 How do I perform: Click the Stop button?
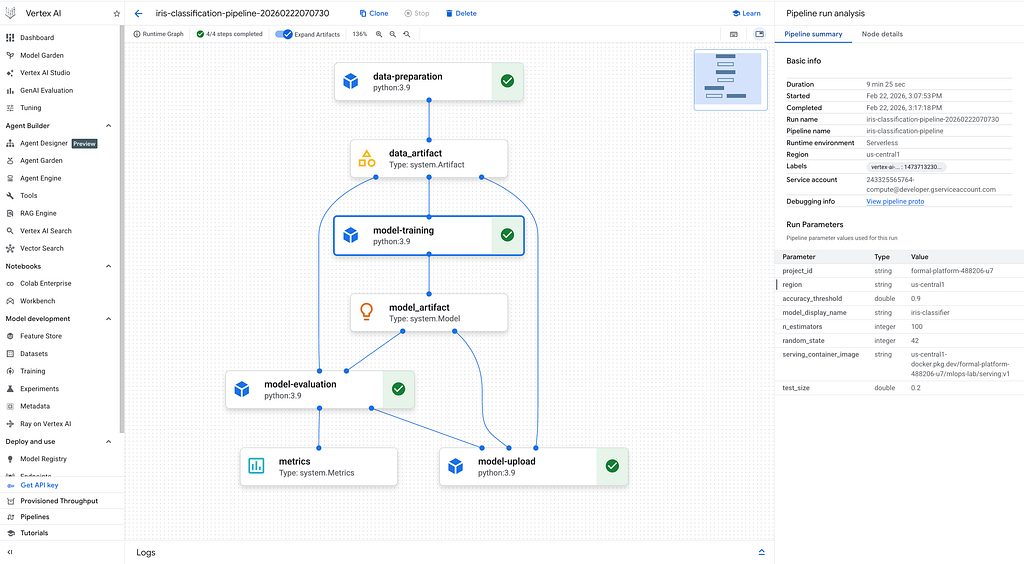[417, 13]
